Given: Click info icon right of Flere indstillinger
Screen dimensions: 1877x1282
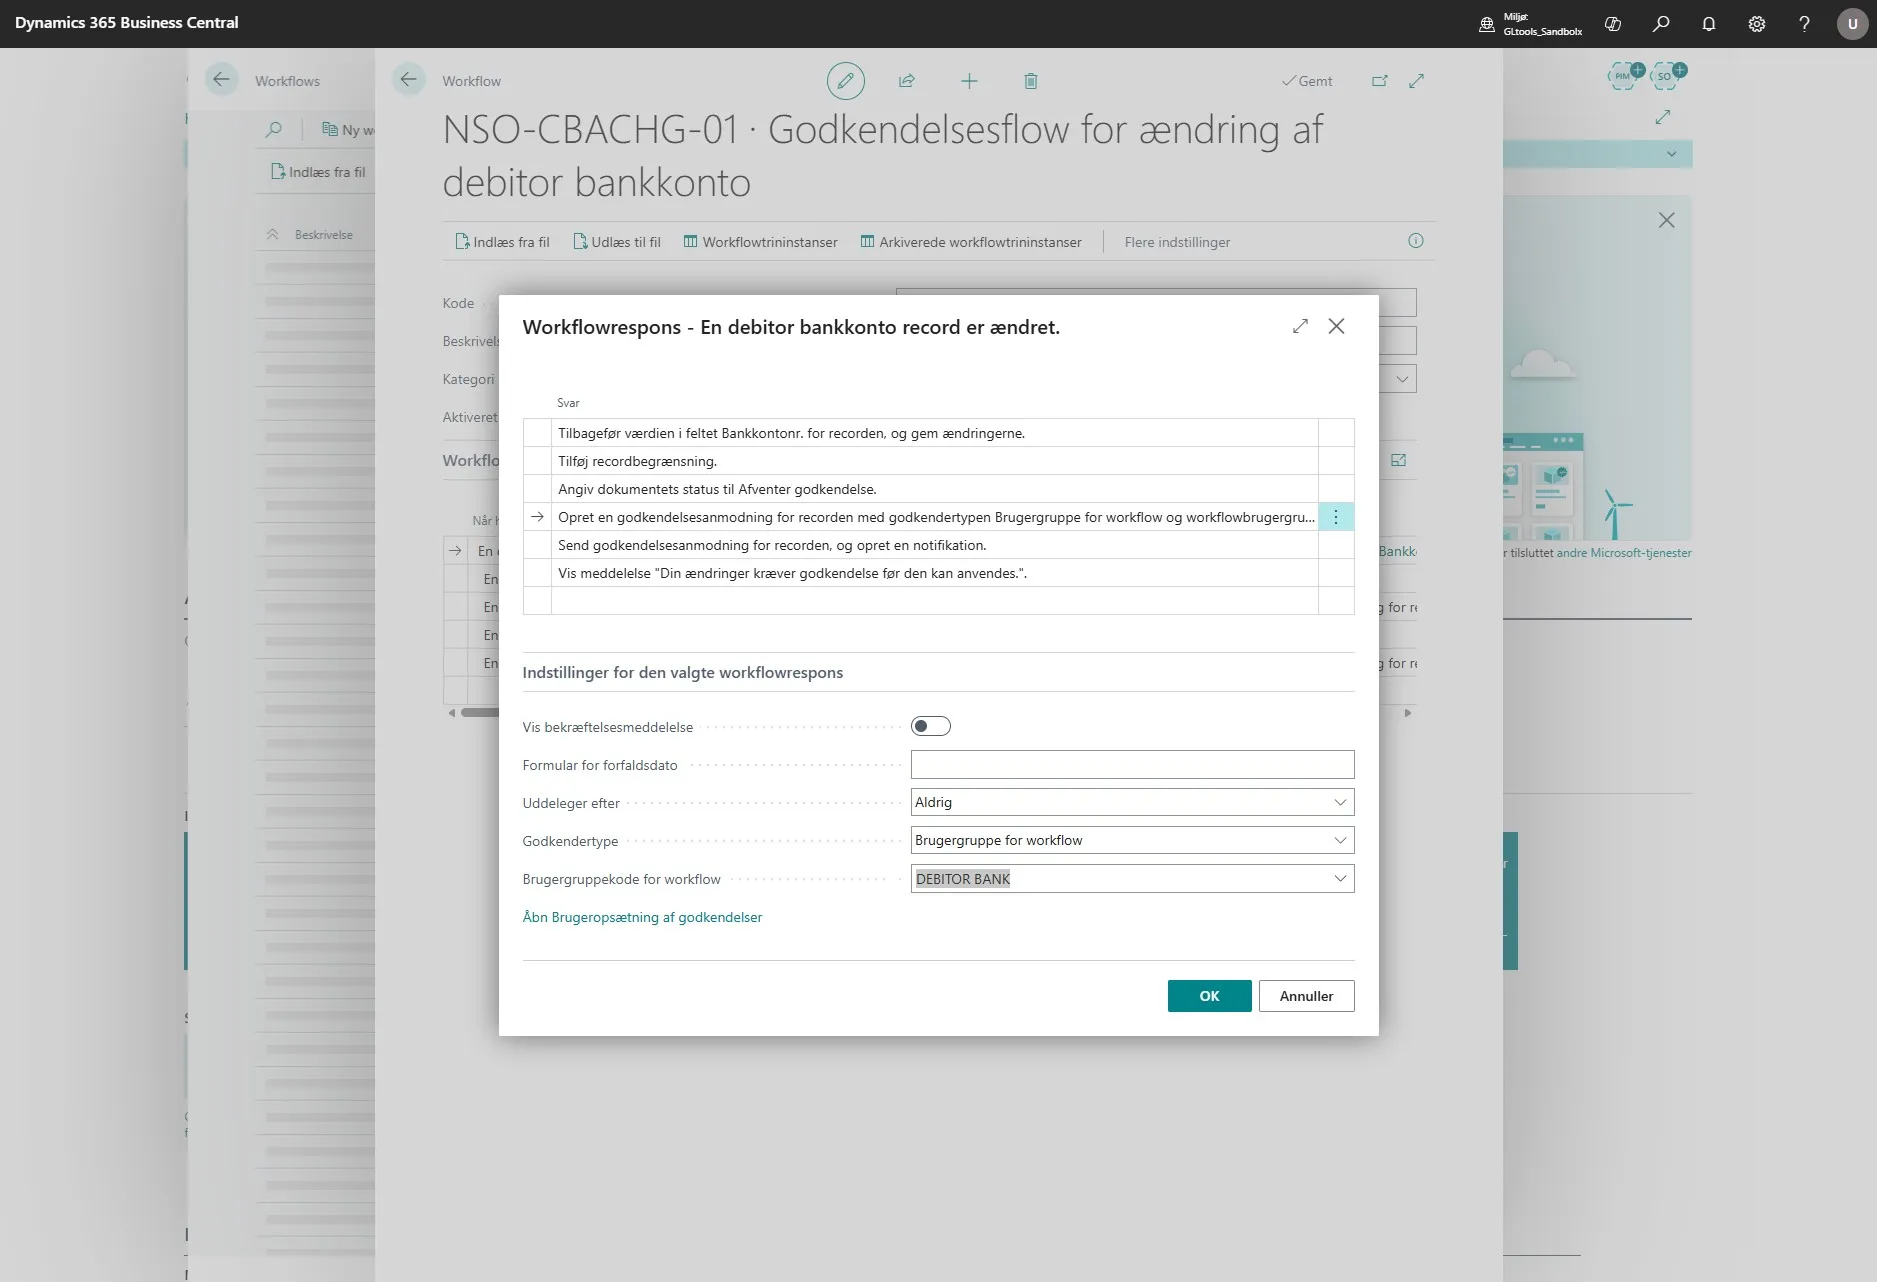Looking at the screenshot, I should click(1416, 241).
